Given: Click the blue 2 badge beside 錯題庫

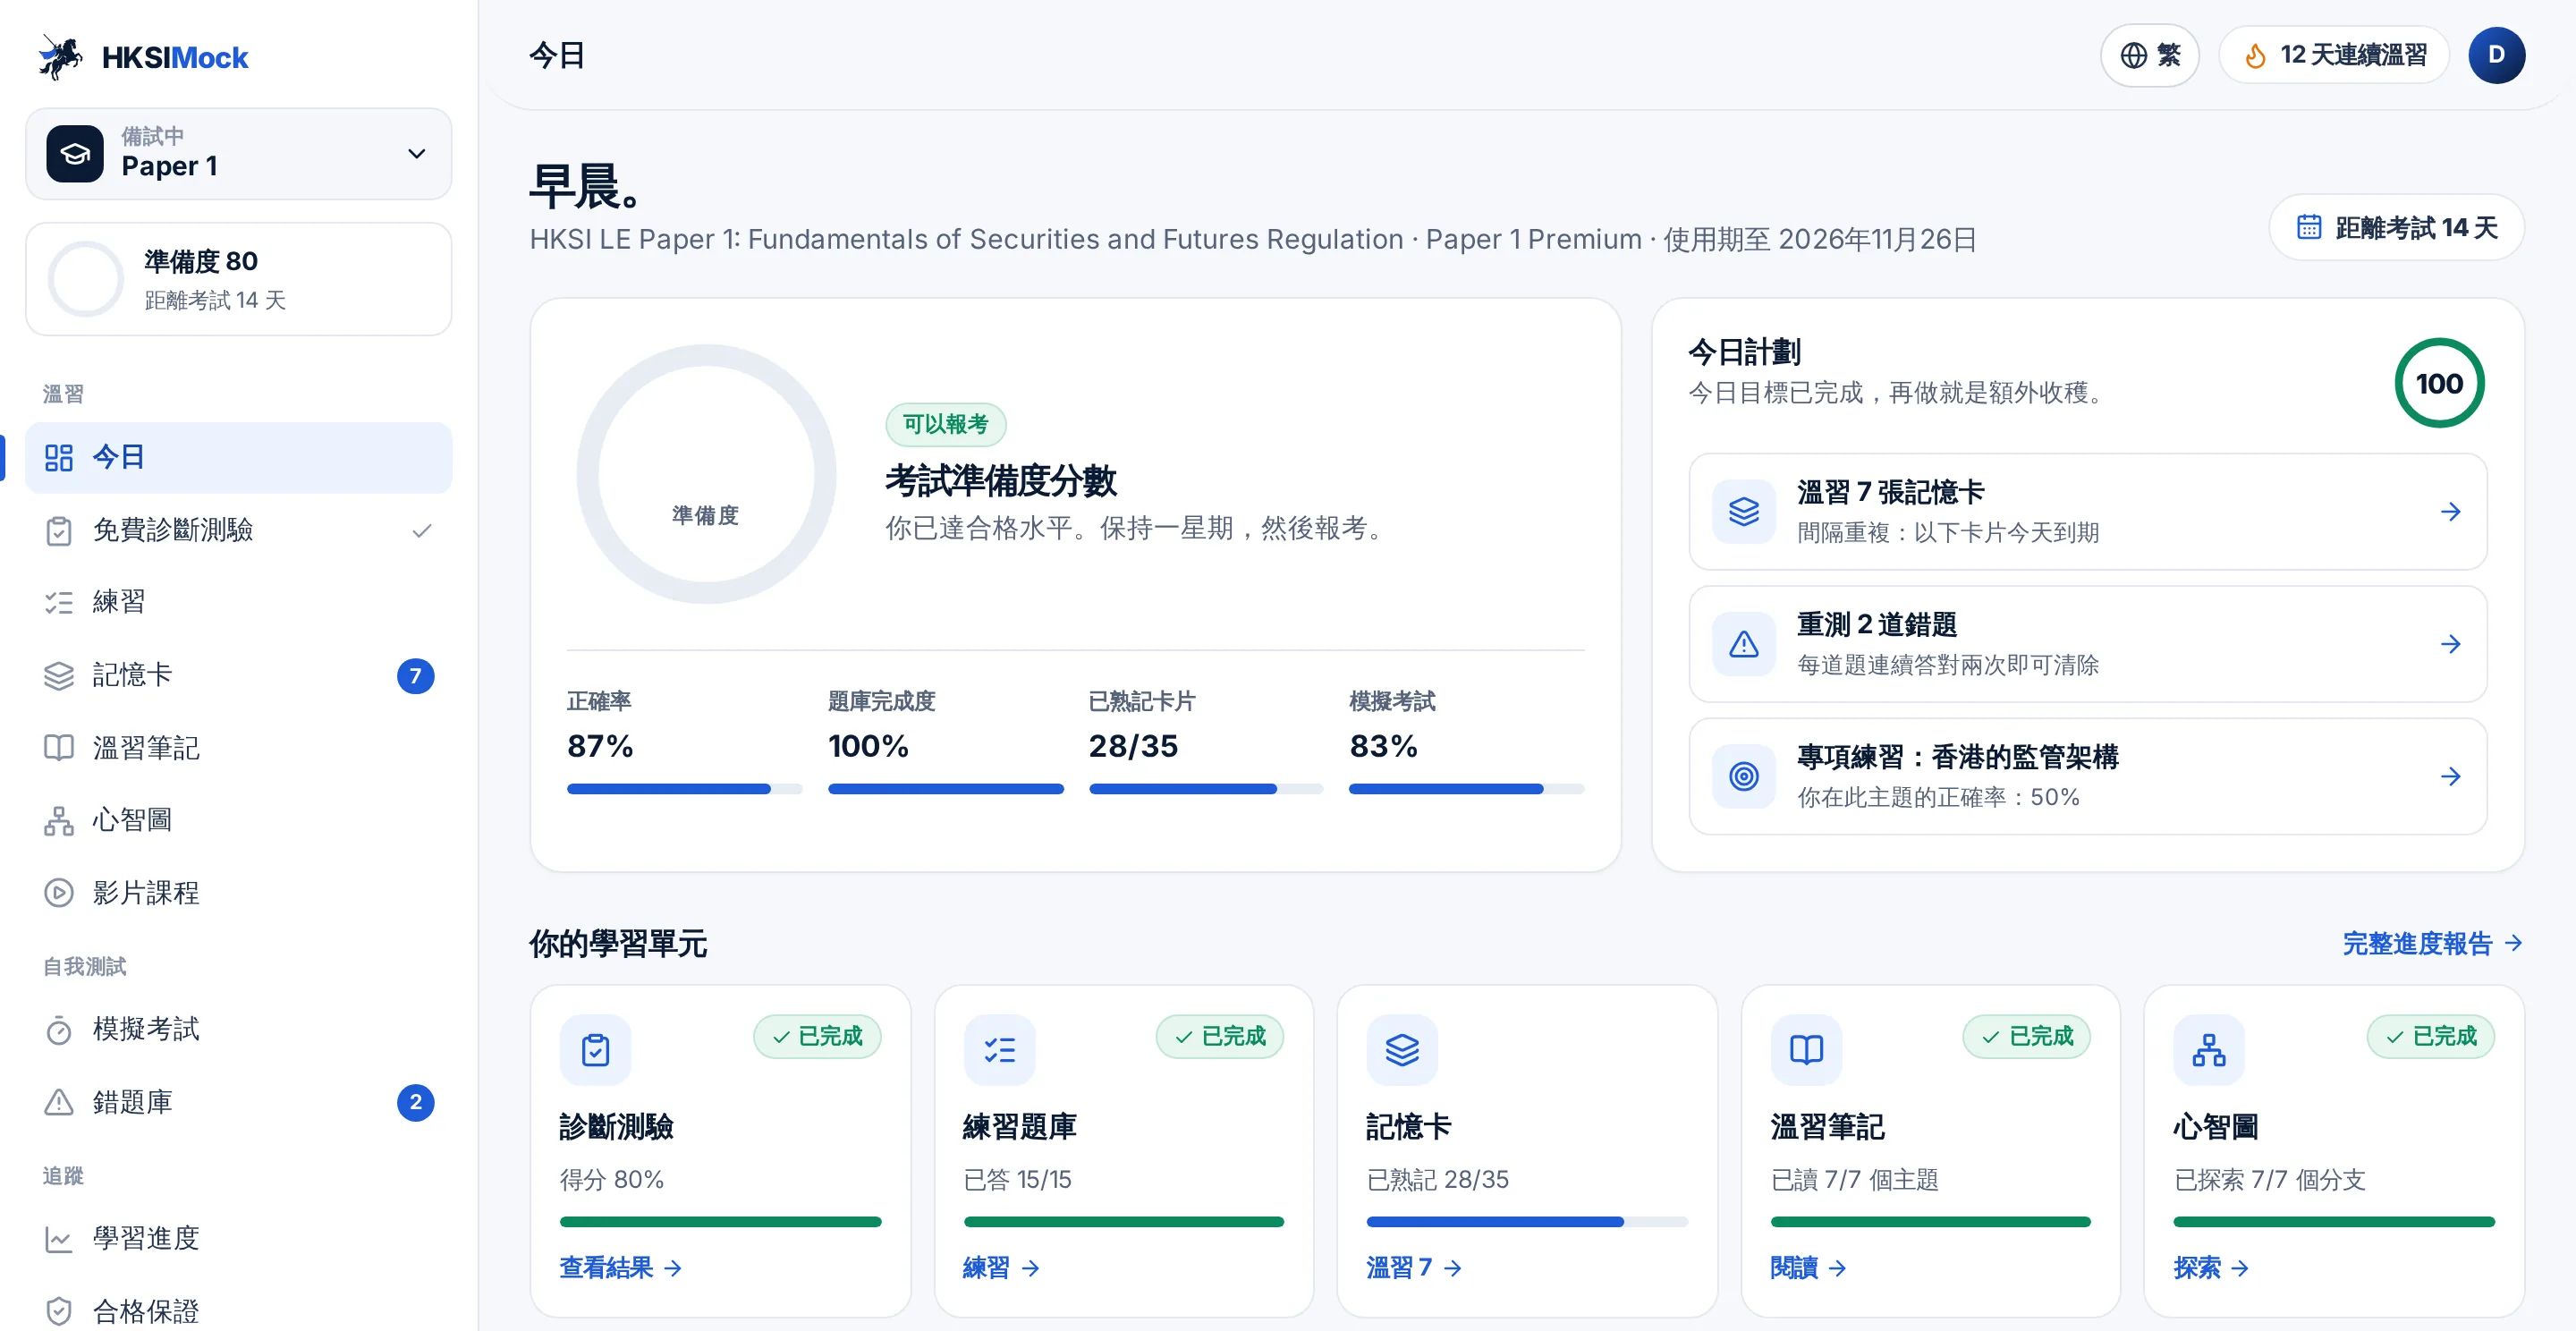Looking at the screenshot, I should 415,1102.
